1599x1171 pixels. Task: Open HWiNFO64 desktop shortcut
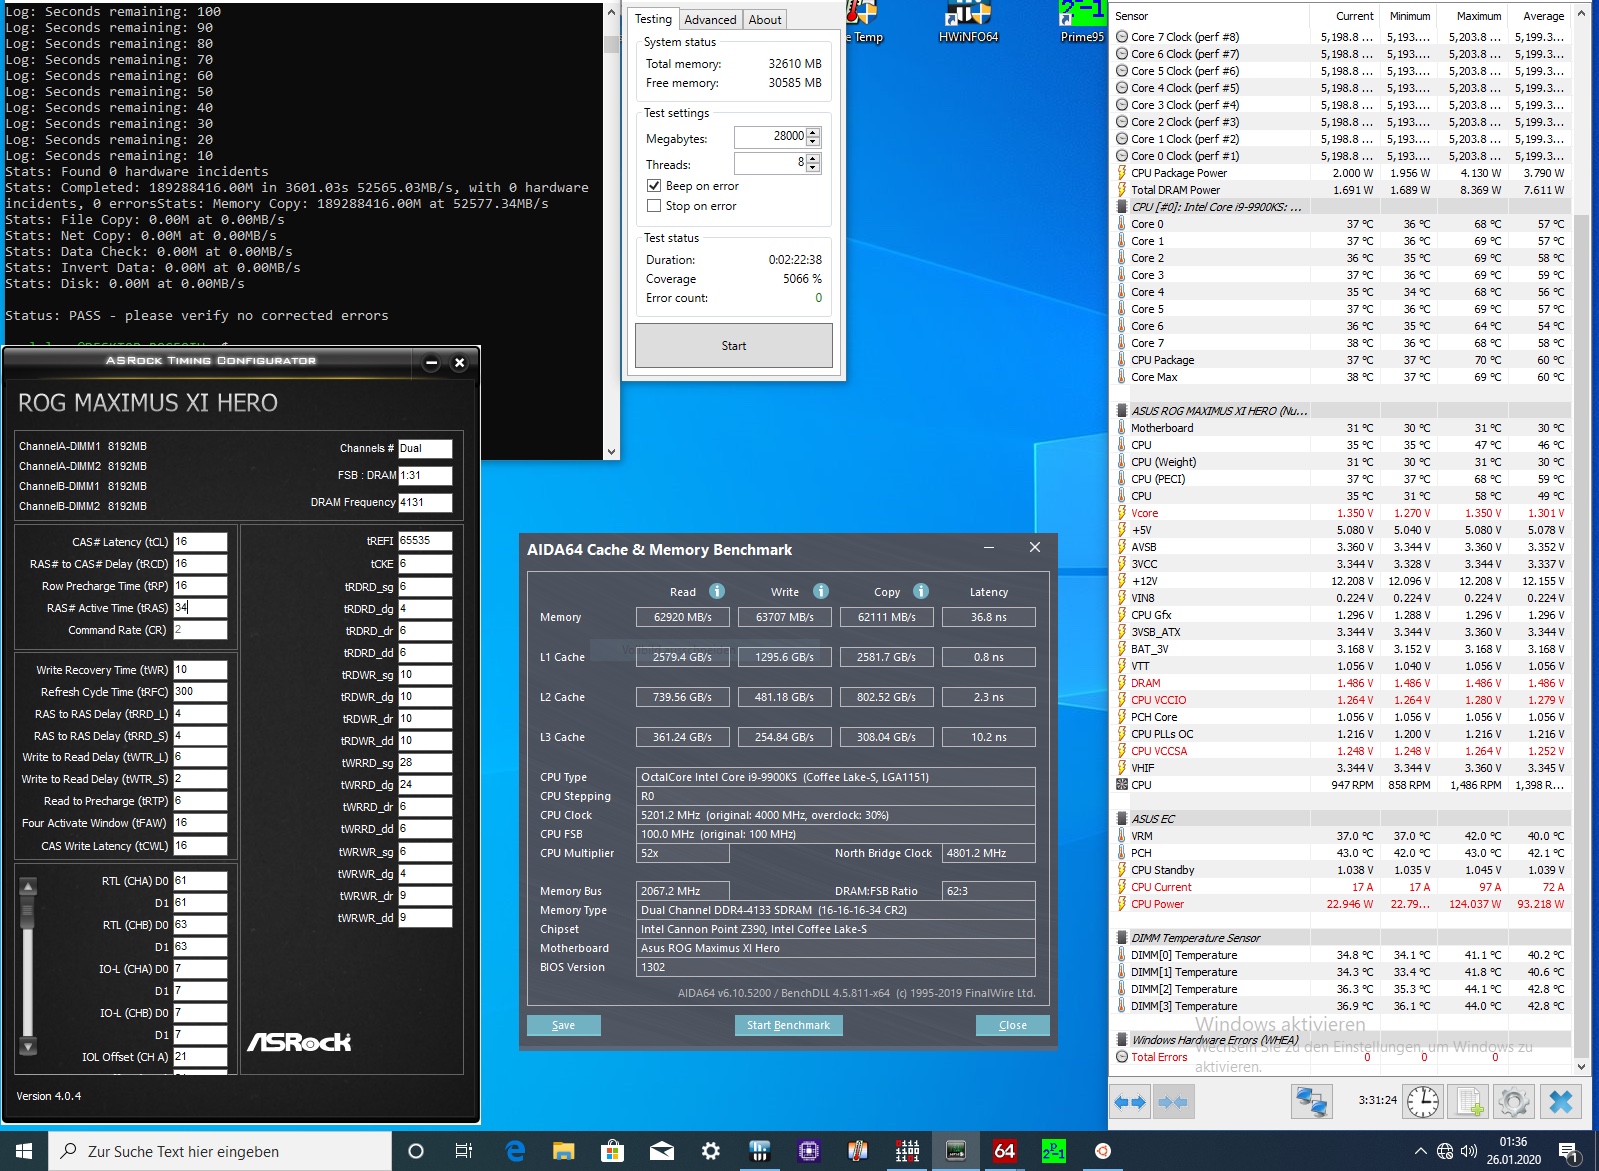[968, 22]
